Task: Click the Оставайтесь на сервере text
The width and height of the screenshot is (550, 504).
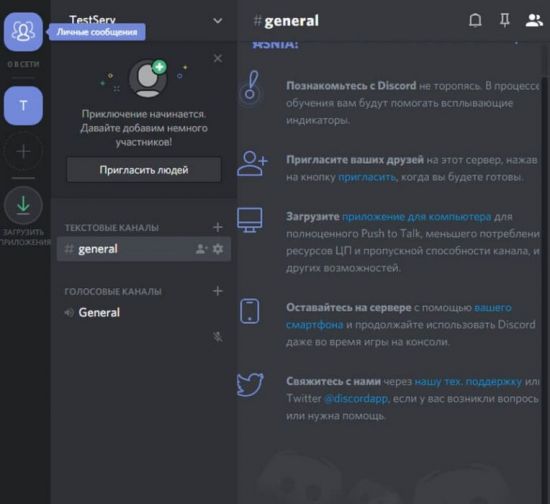Action: [x=349, y=308]
